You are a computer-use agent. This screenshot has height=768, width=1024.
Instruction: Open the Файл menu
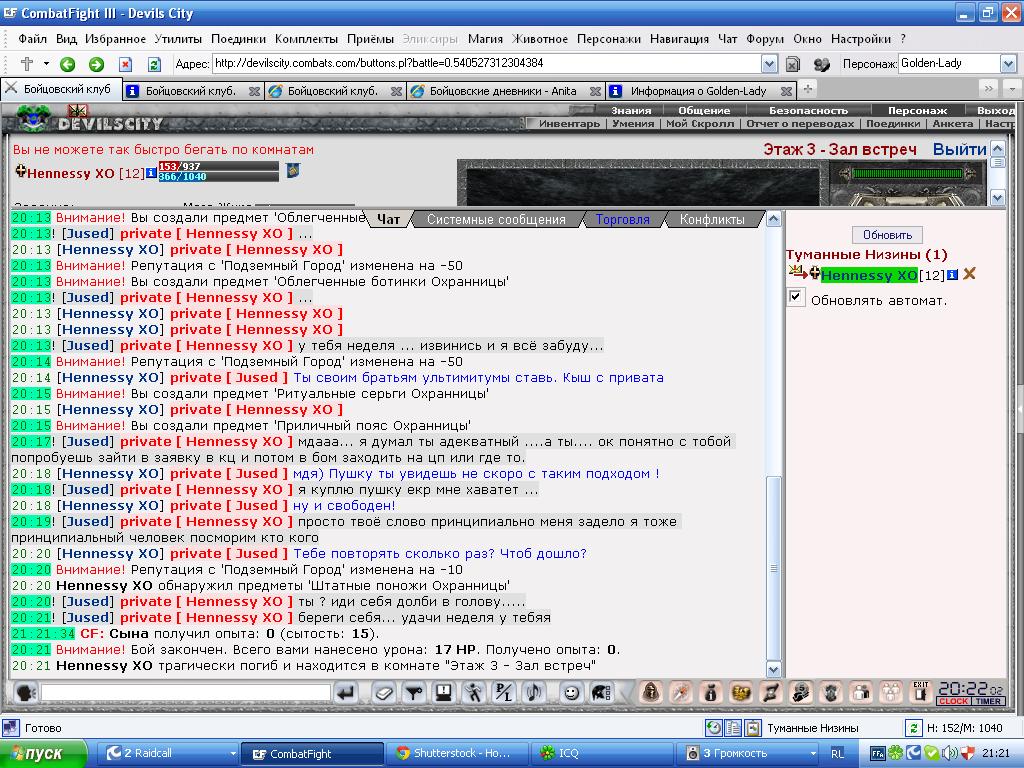click(32, 39)
